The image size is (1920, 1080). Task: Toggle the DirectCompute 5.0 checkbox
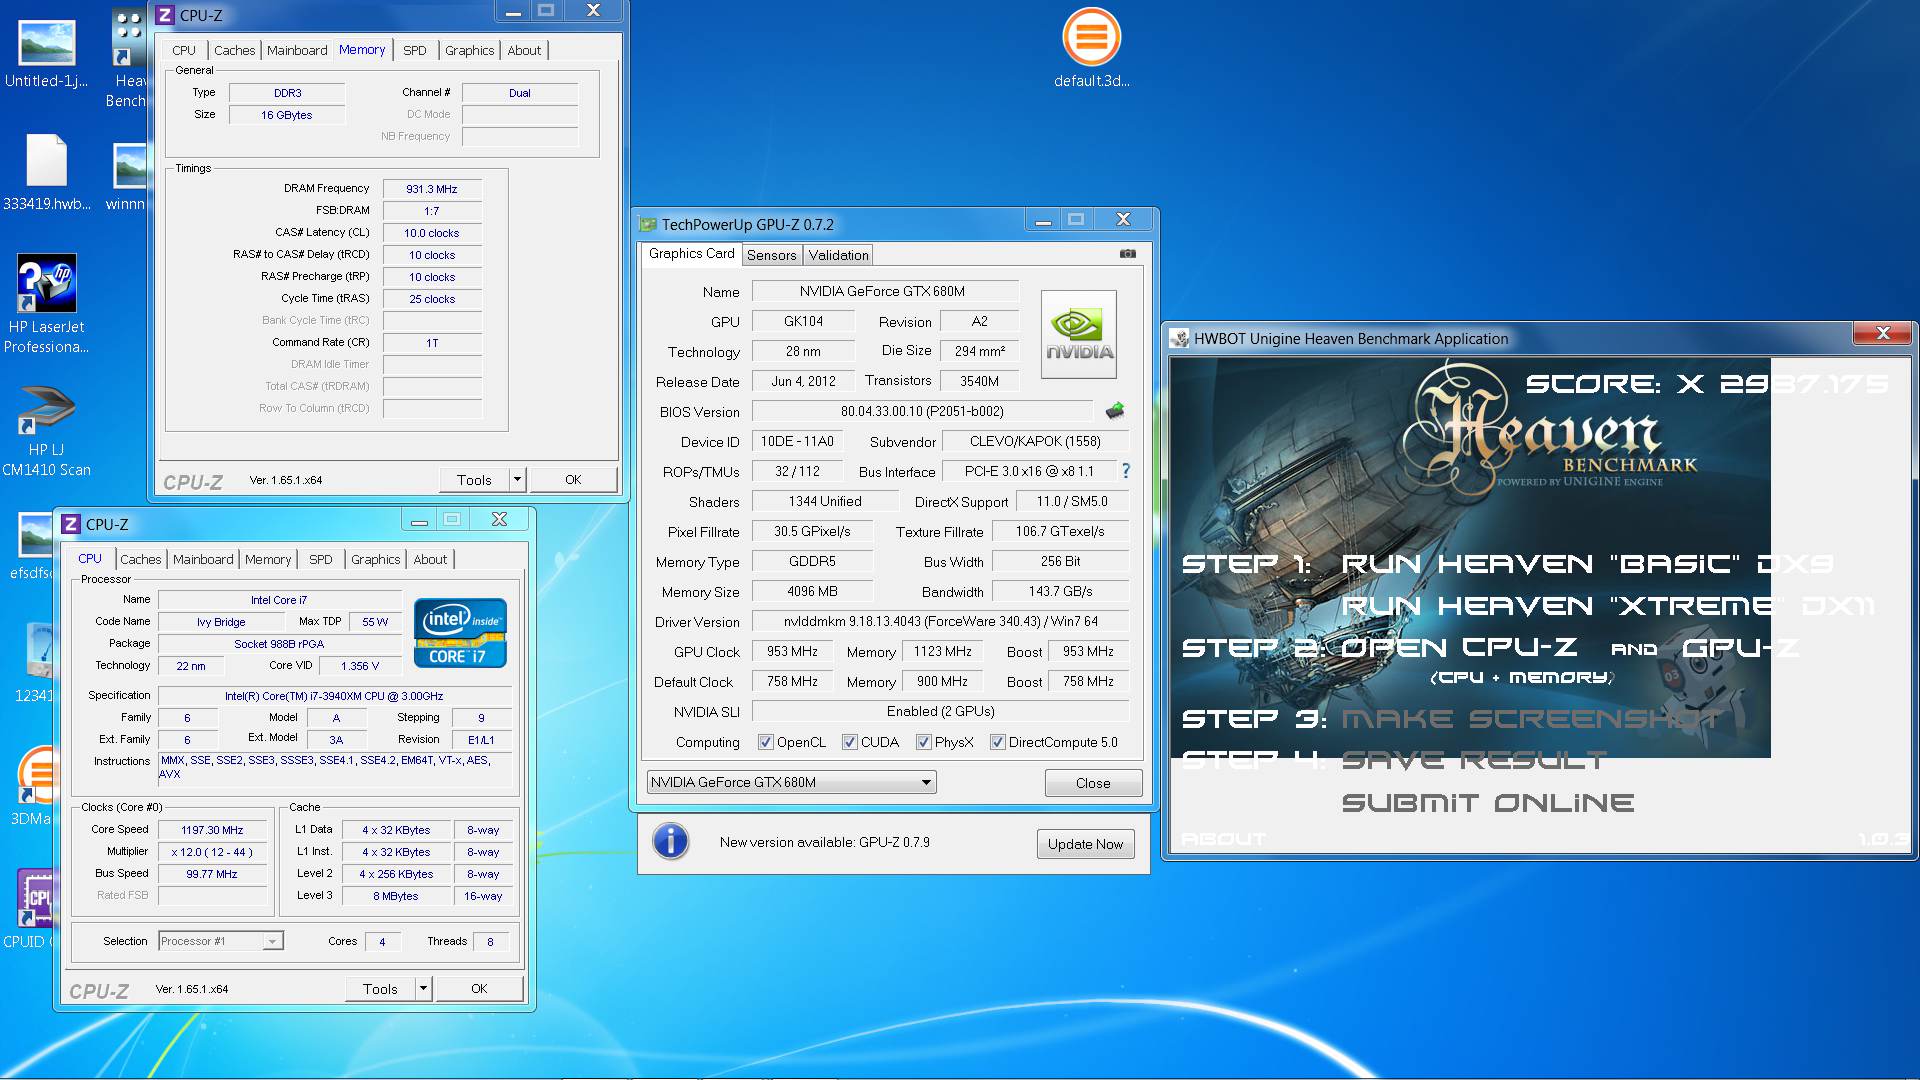click(x=998, y=742)
